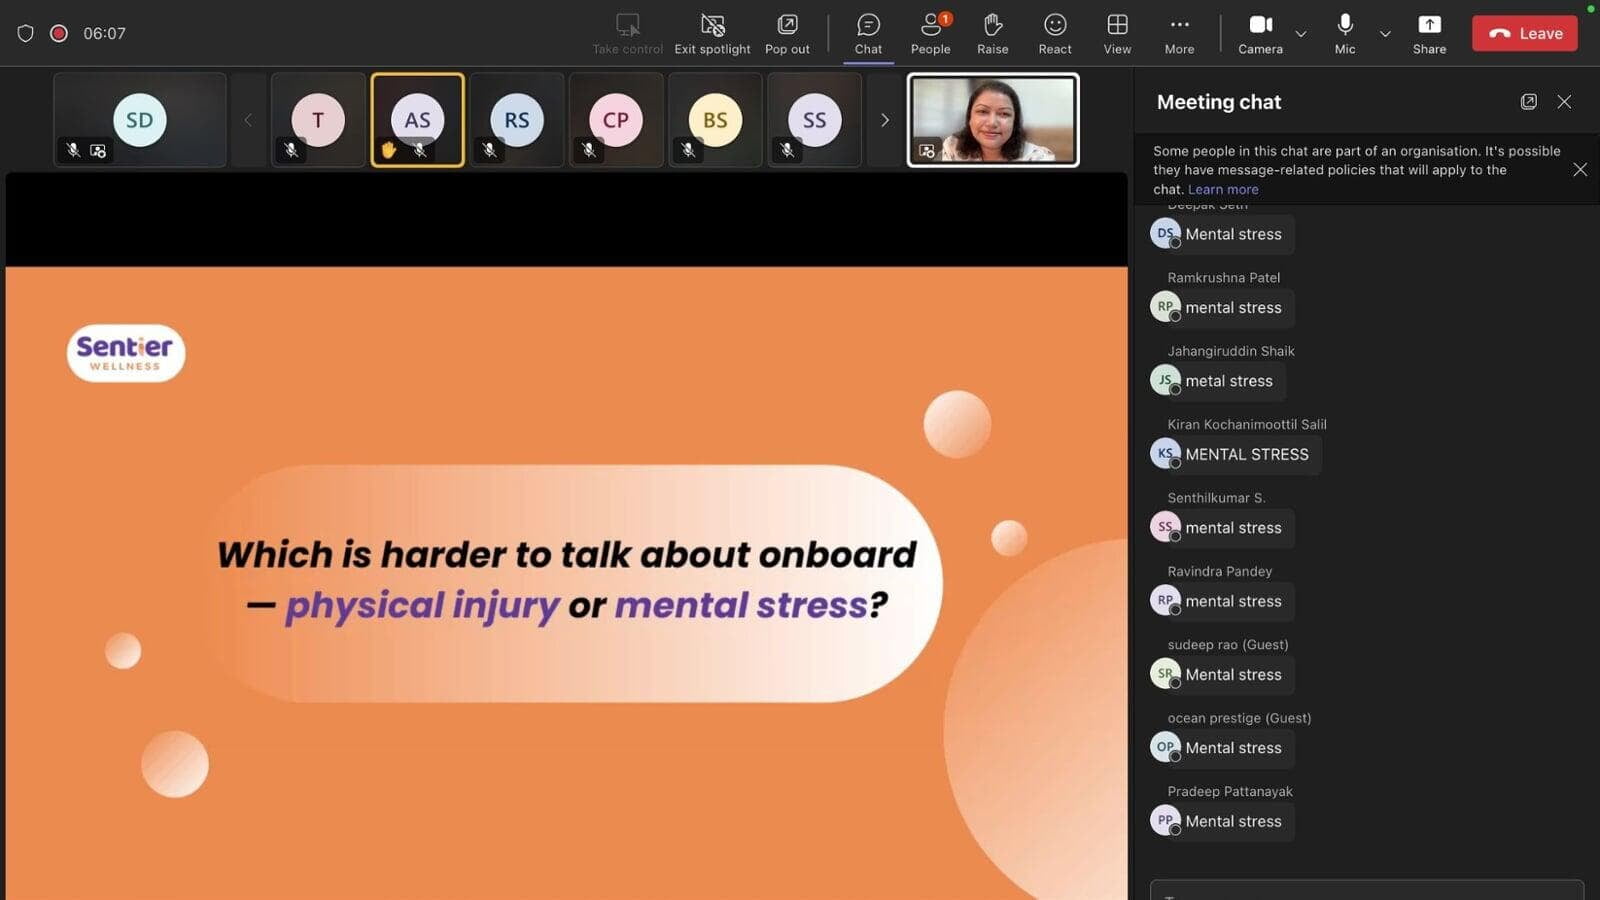Expand the Mic options dropdown arrow
Screen dimensions: 1600x900
coord(1385,33)
